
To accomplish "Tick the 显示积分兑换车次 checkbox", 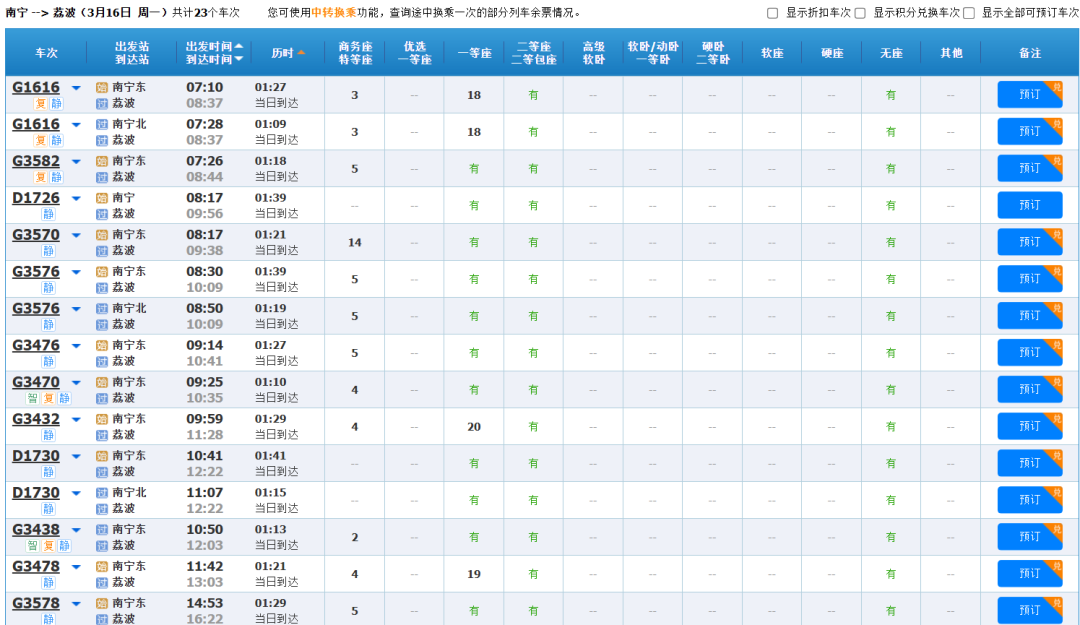I will pos(860,13).
